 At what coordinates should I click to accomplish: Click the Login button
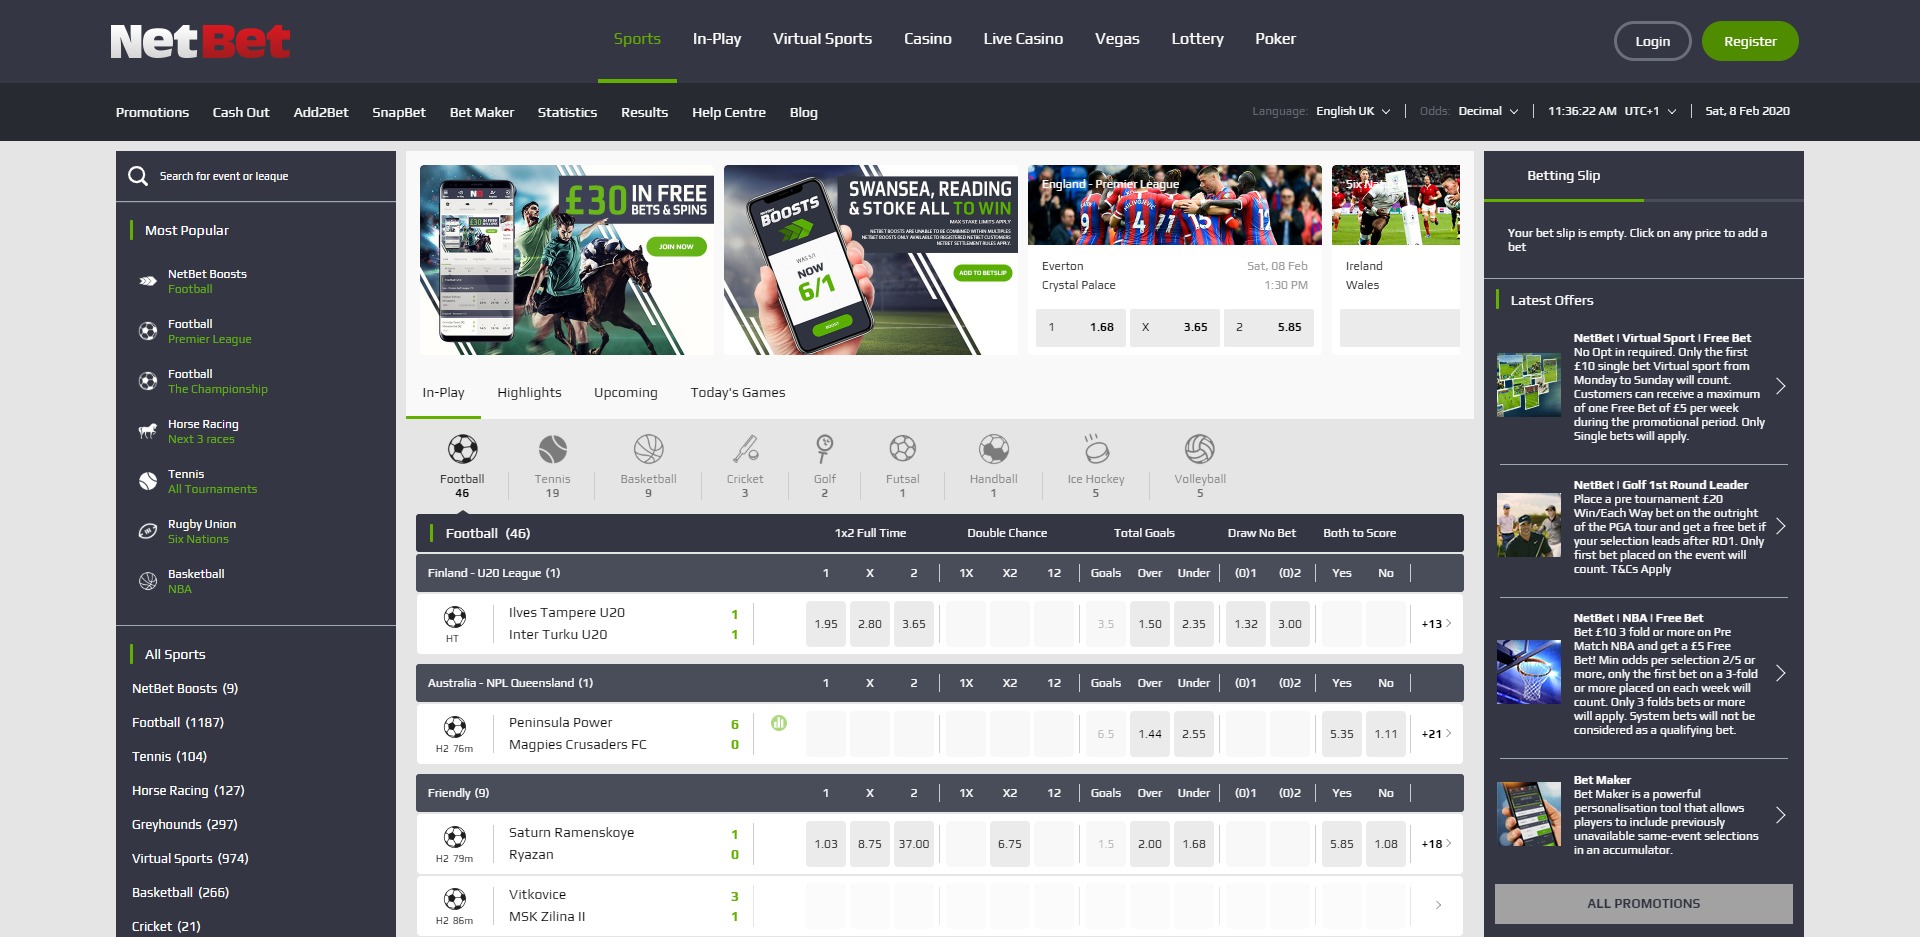1652,41
